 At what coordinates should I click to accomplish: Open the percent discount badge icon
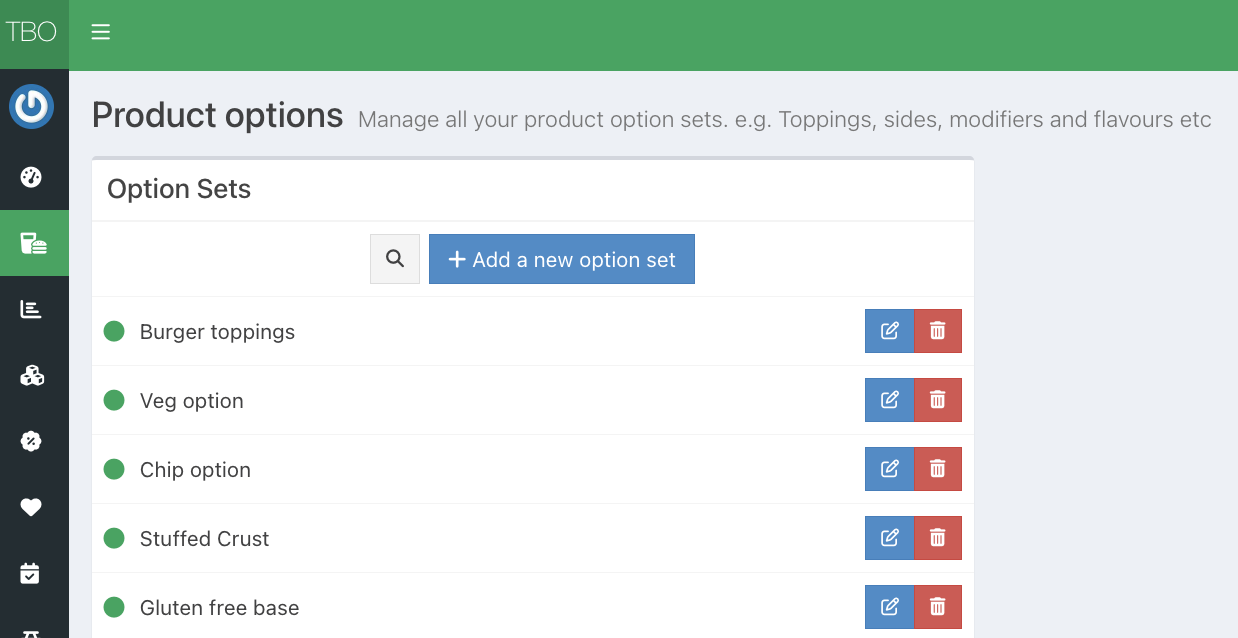pyautogui.click(x=31, y=441)
